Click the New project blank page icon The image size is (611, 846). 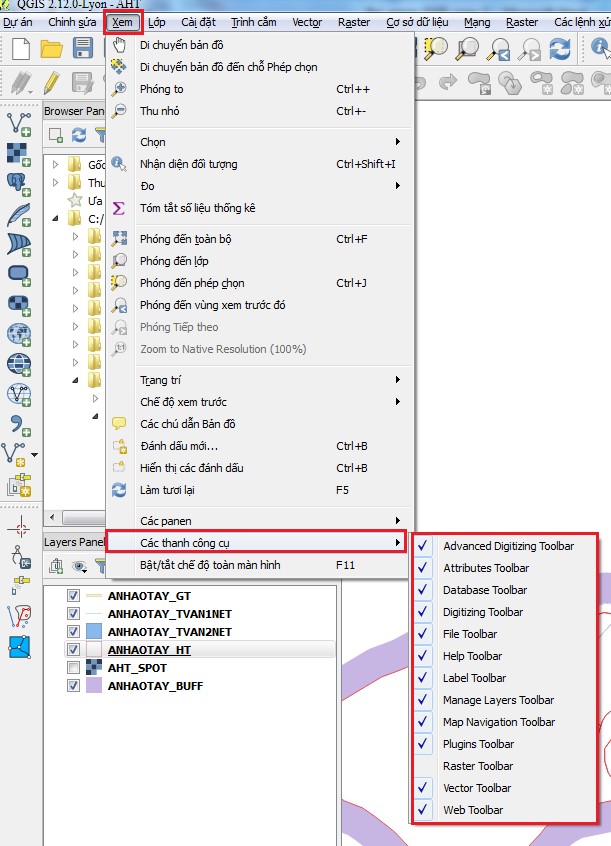point(21,49)
